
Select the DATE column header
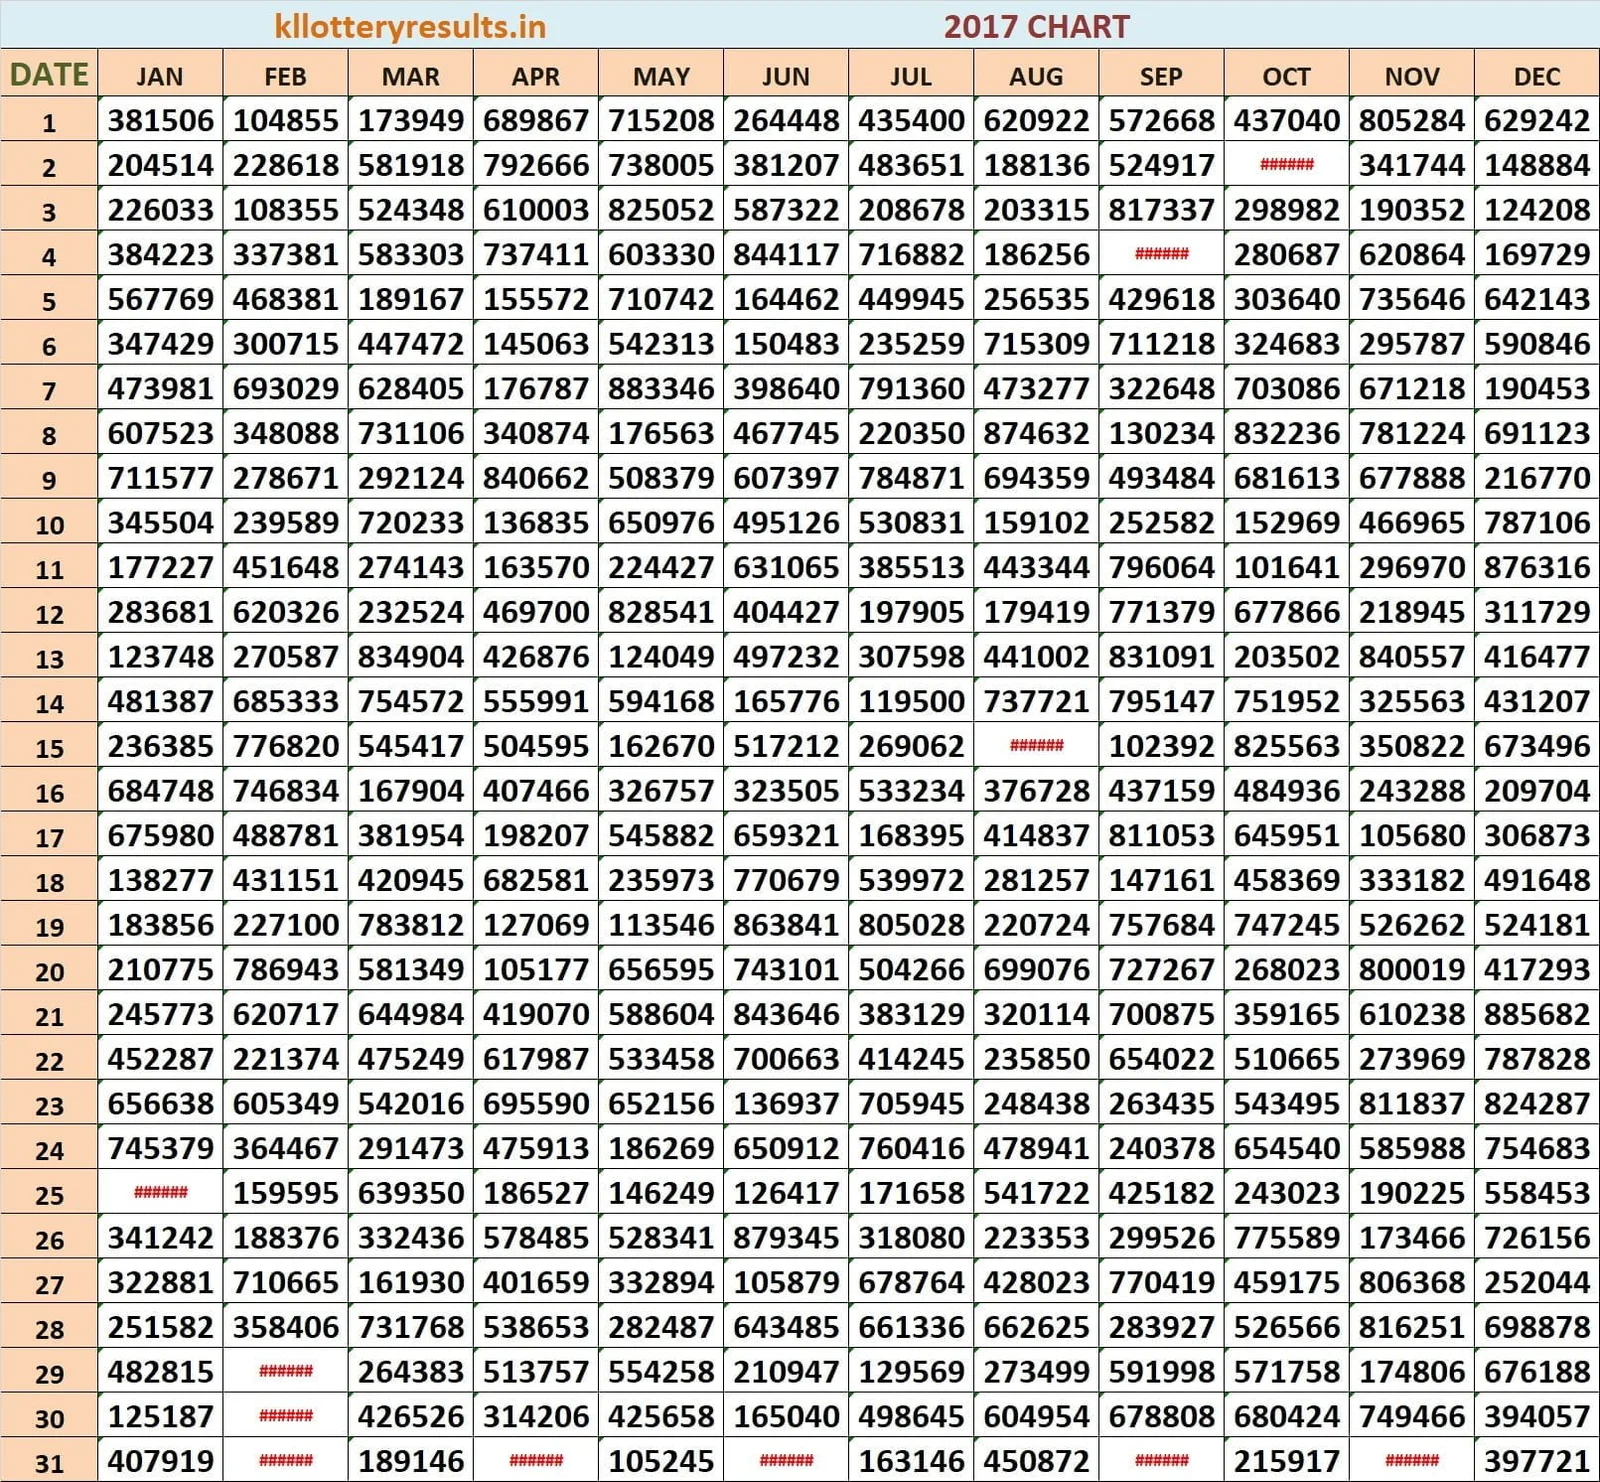[x=49, y=75]
